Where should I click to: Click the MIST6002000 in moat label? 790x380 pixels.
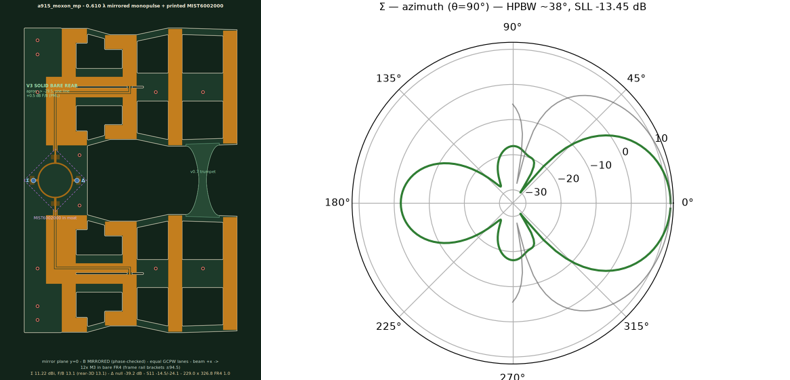click(x=55, y=218)
